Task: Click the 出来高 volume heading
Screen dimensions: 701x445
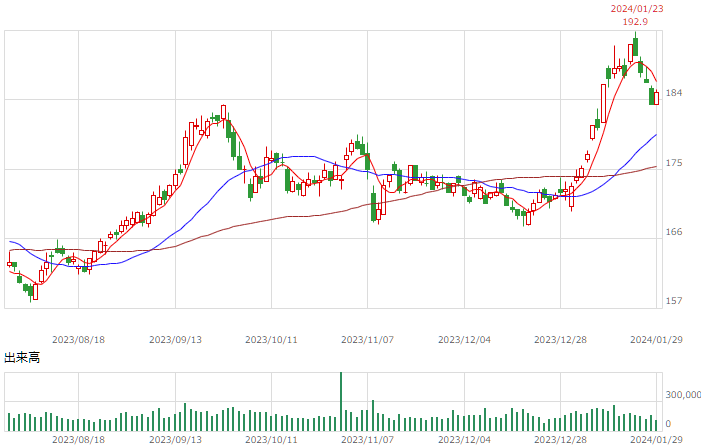Action: pyautogui.click(x=22, y=357)
